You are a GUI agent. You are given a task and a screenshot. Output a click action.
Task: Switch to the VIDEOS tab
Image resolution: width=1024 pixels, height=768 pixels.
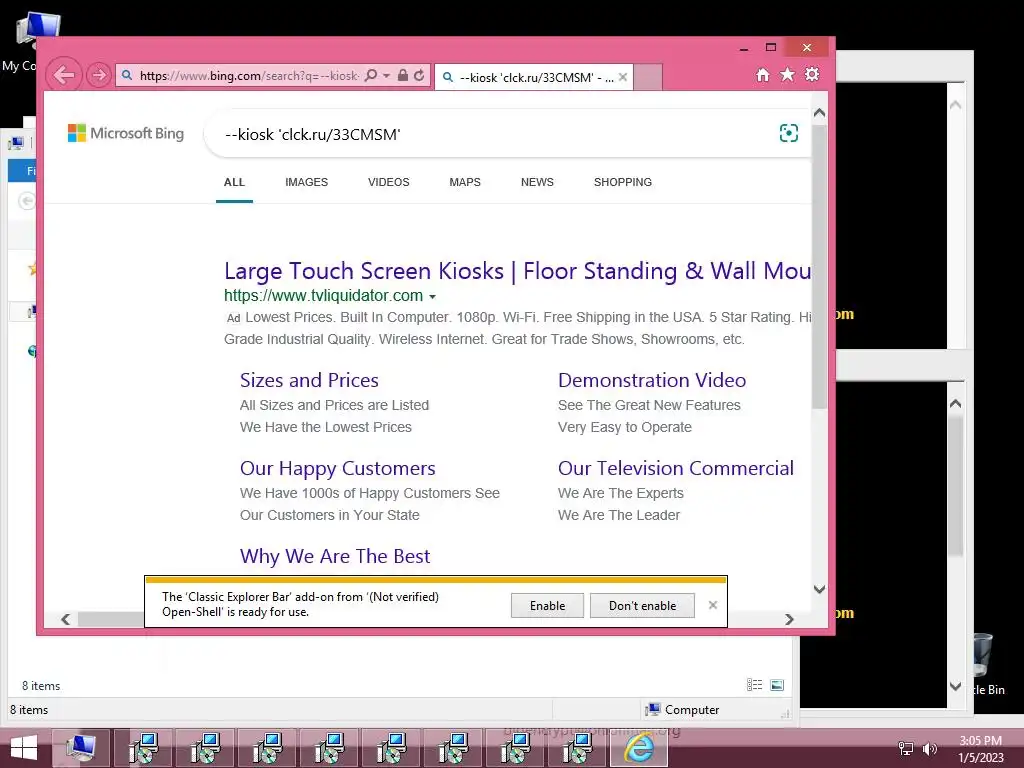(389, 182)
